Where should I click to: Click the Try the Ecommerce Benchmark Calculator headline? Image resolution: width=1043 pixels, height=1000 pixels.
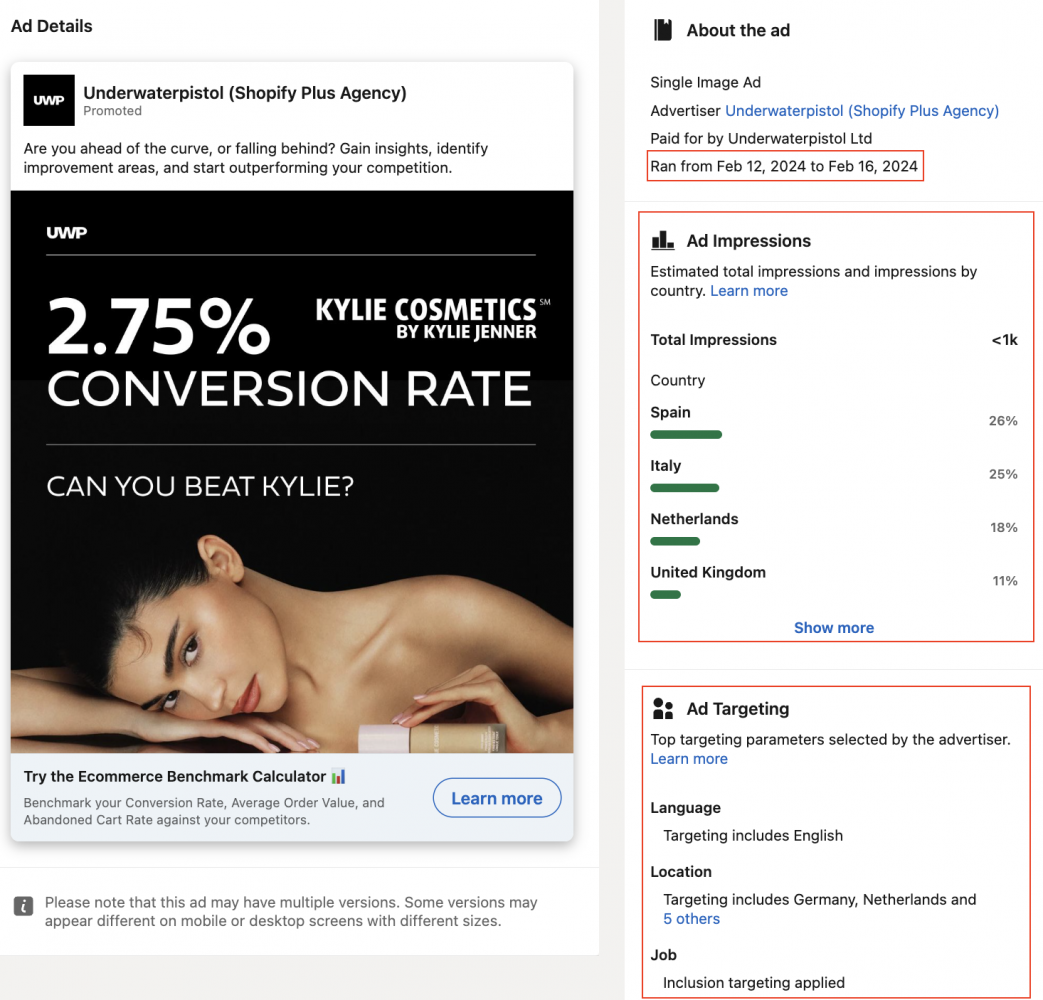[175, 776]
